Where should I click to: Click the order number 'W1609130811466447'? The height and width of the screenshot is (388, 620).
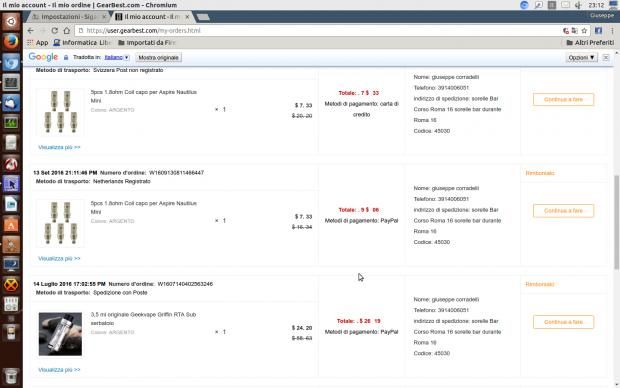tap(176, 173)
